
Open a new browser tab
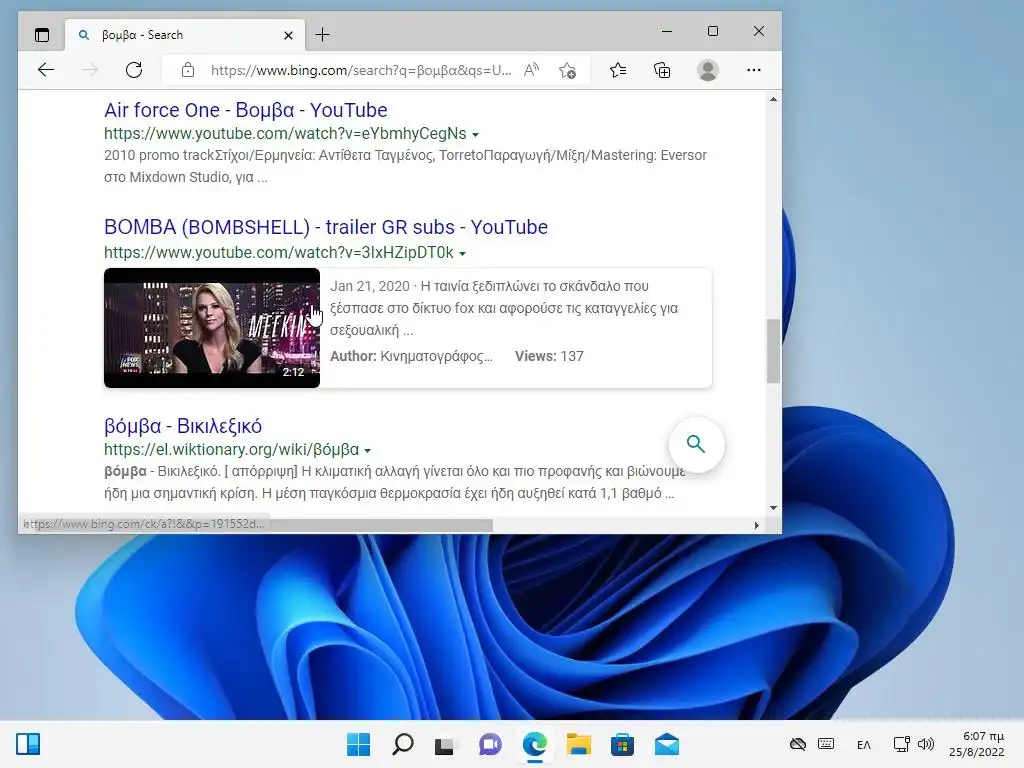click(x=323, y=35)
